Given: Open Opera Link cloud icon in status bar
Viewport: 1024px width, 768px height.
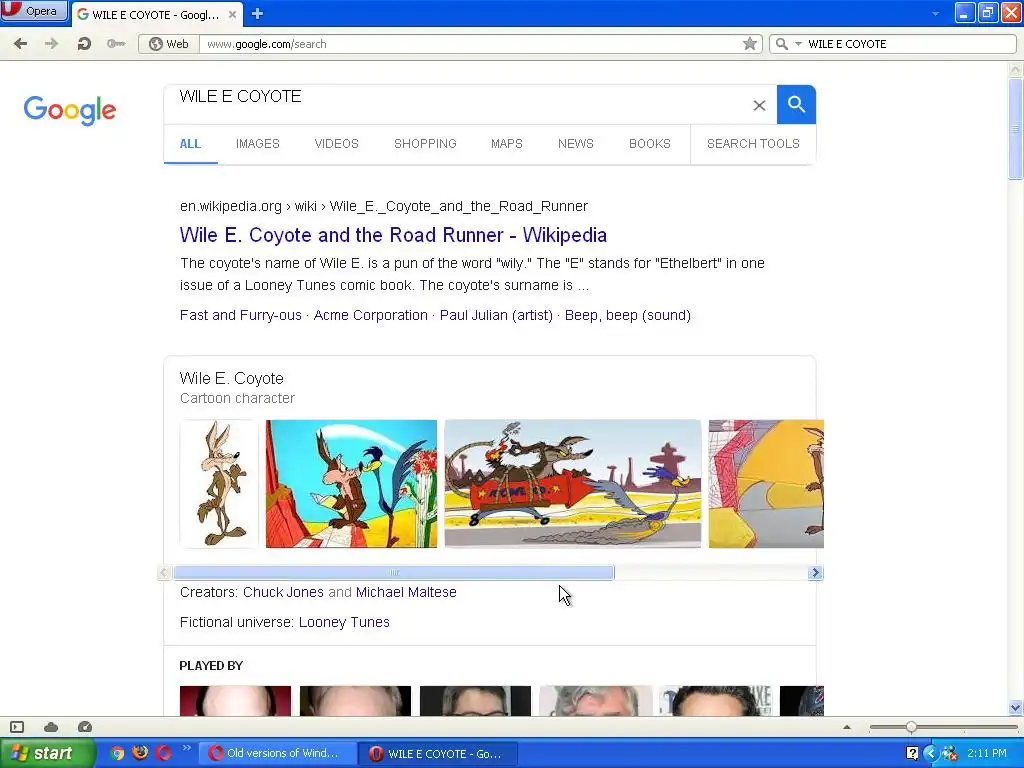Looking at the screenshot, I should coord(51,727).
